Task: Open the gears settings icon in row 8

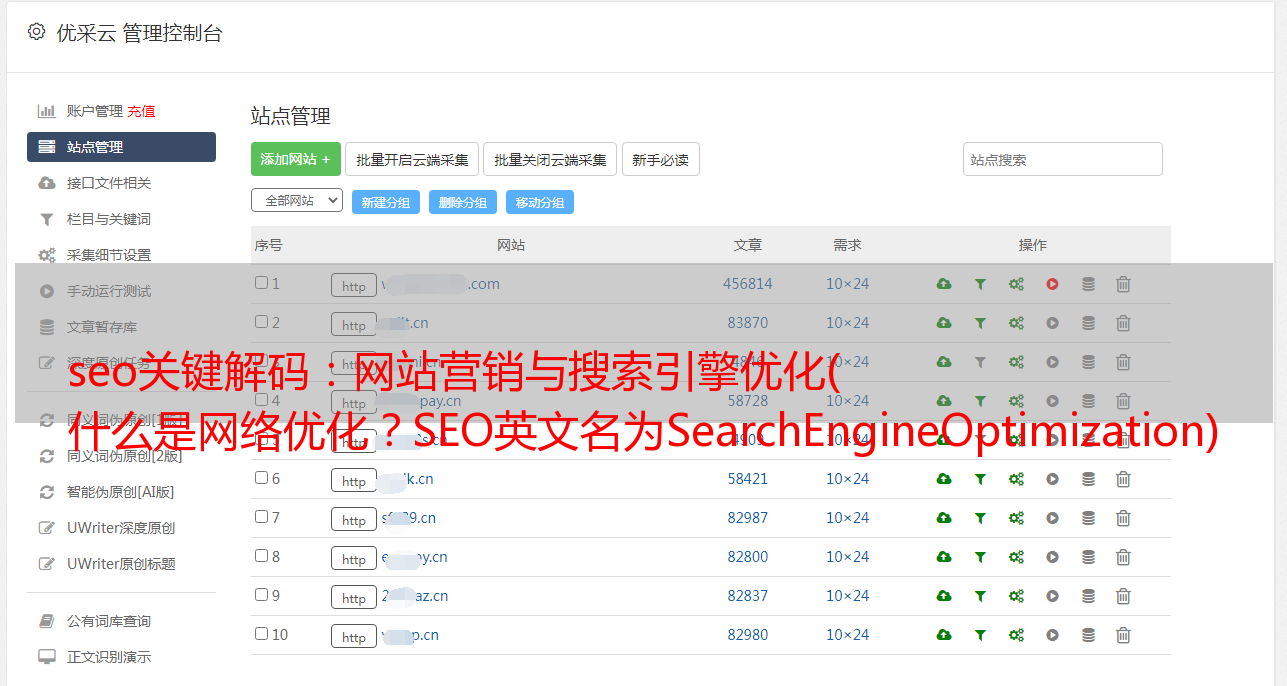Action: [1016, 557]
